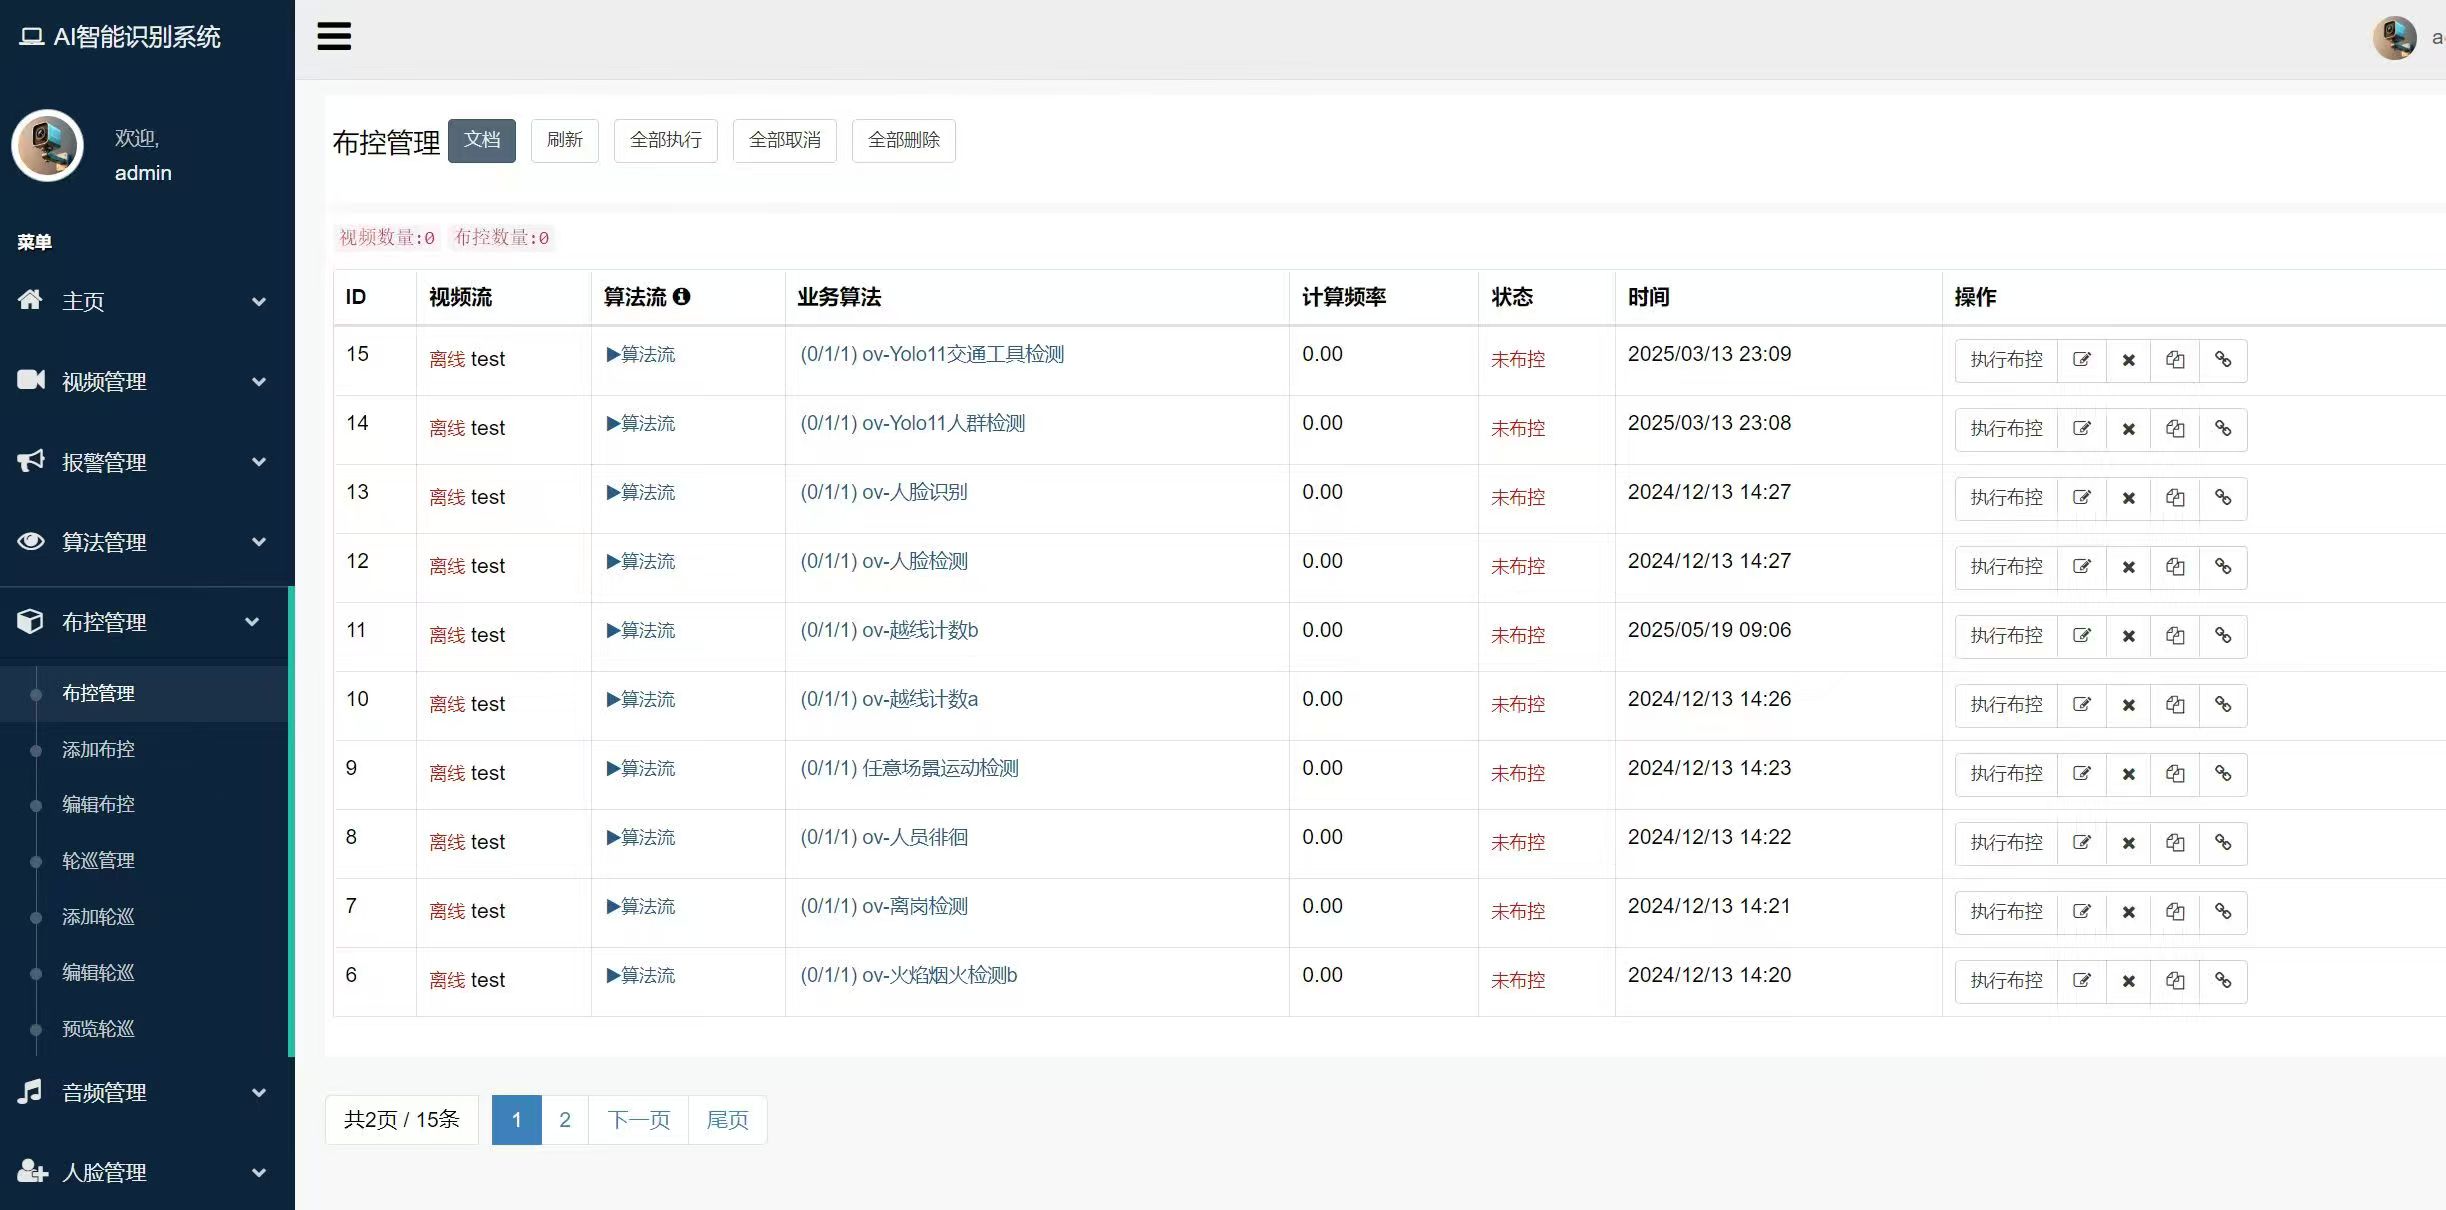This screenshot has width=2446, height=1210.
Task: Click the X cancel icon for record ID 12
Action: tap(2129, 566)
